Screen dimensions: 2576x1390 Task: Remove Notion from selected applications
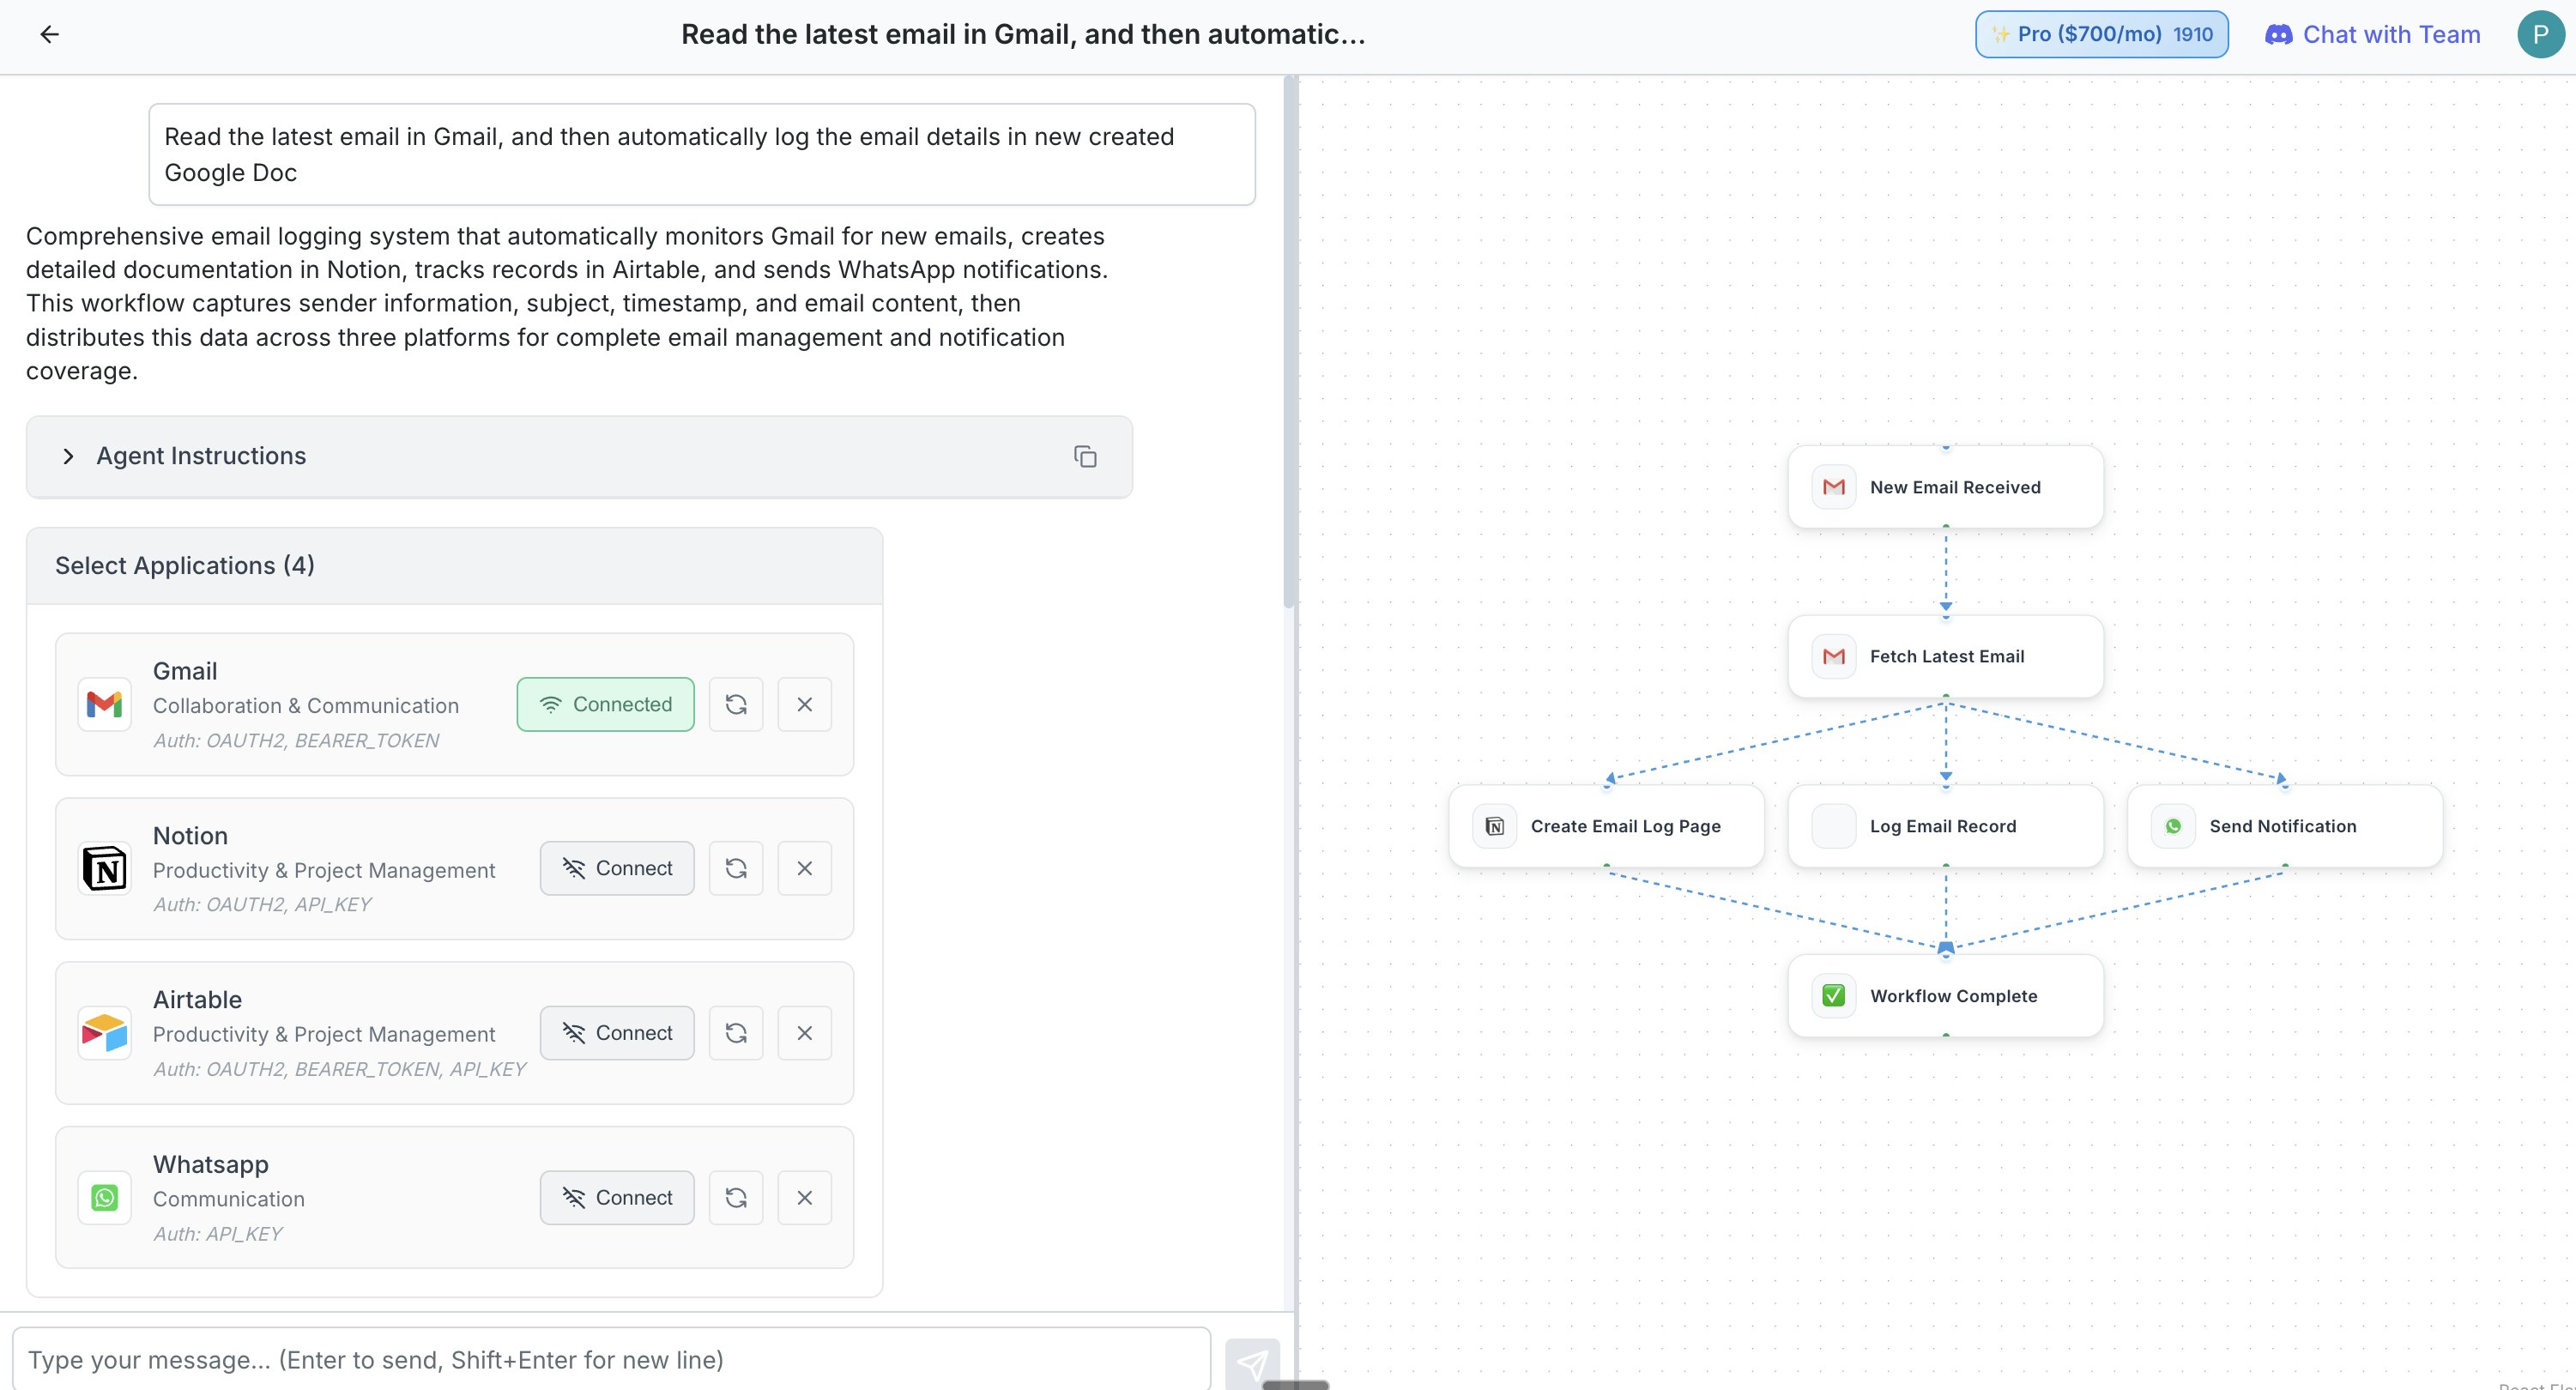click(x=805, y=868)
